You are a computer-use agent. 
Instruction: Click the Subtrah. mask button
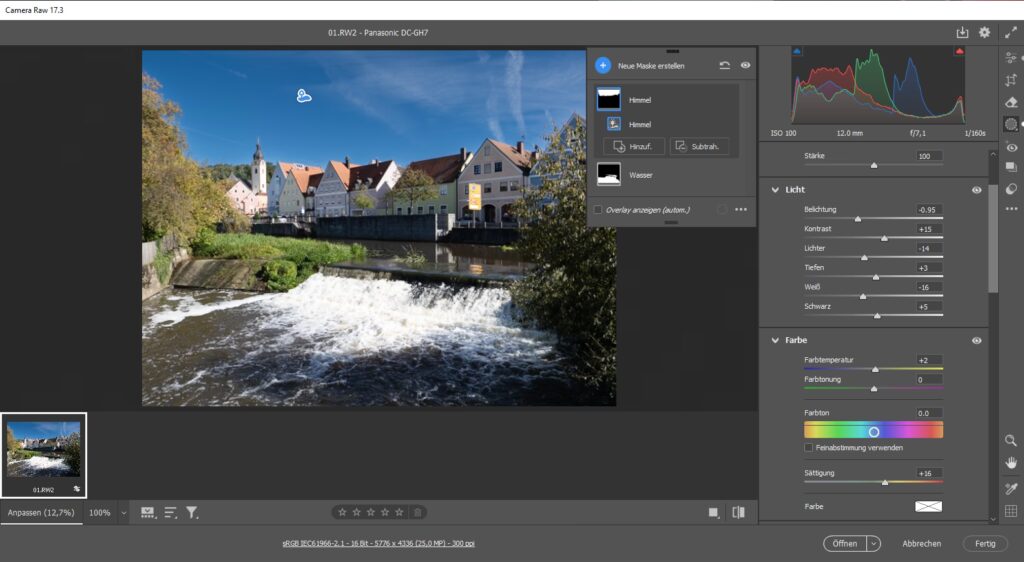pos(699,146)
